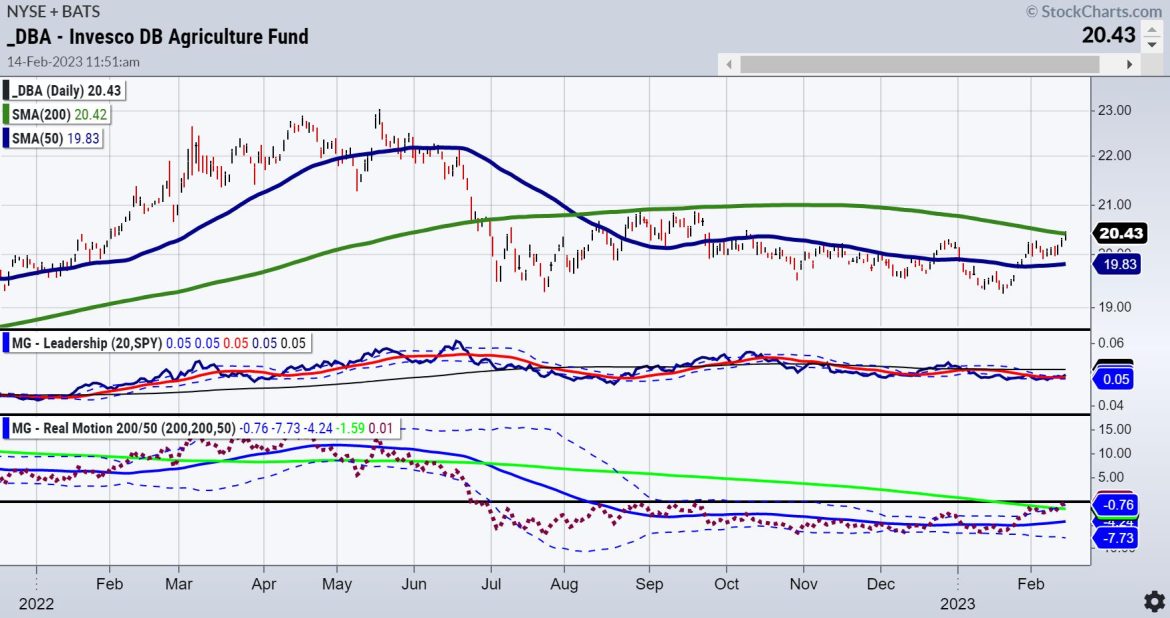1170x618 pixels.
Task: Click the 0.05 Leadership value flag
Action: [1118, 379]
